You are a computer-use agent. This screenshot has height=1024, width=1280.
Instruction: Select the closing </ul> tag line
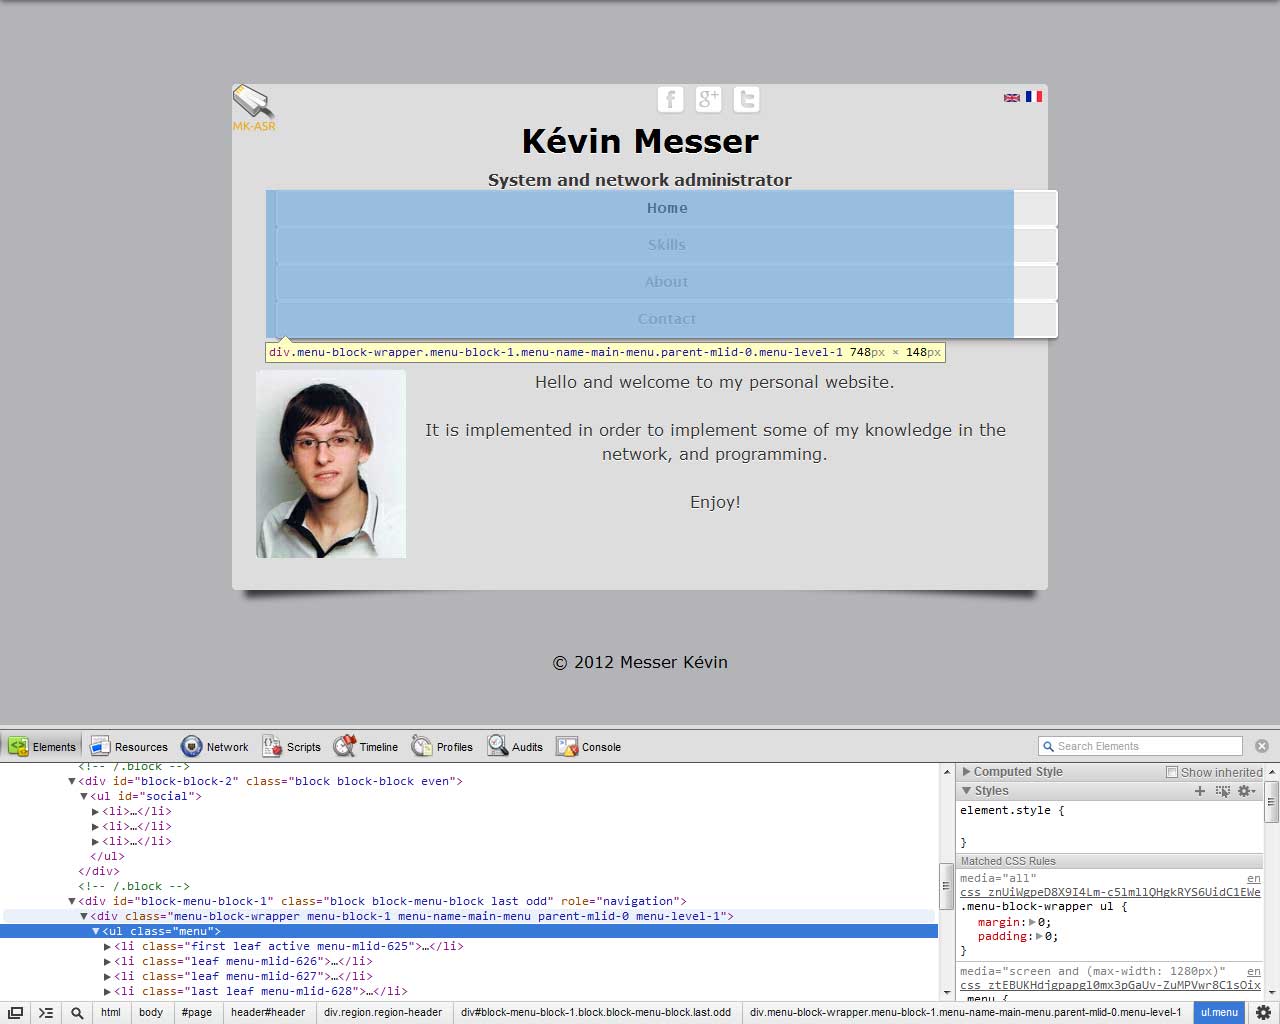(x=108, y=856)
